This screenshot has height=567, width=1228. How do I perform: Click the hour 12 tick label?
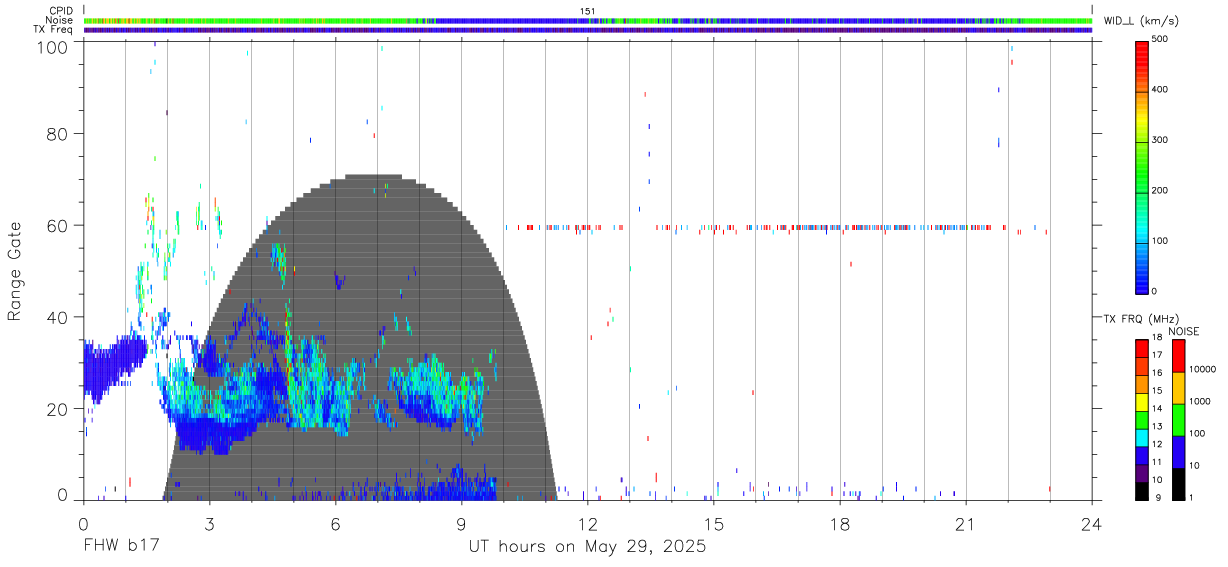[587, 523]
